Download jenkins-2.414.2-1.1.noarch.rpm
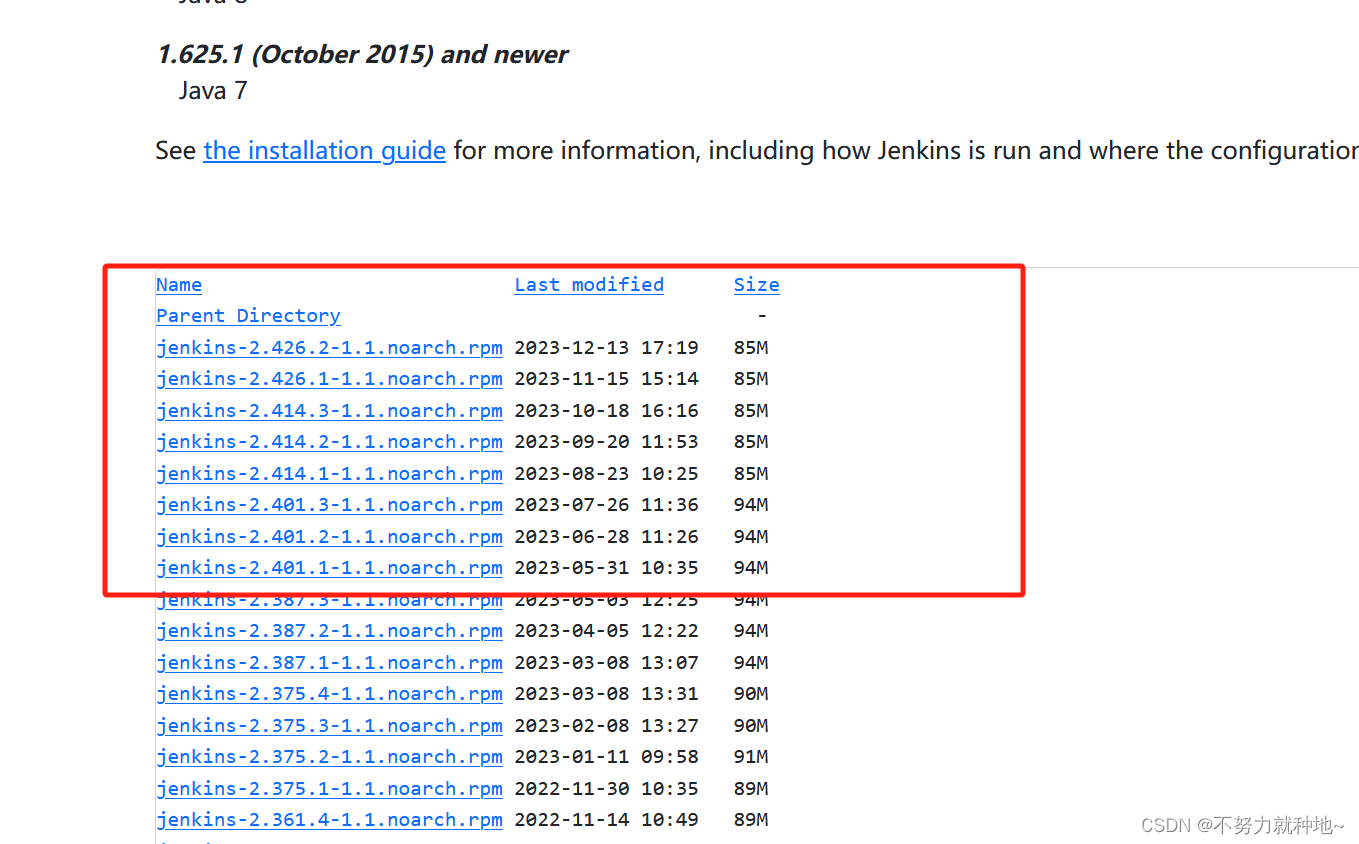Viewport: 1359px width, 844px height. 329,442
